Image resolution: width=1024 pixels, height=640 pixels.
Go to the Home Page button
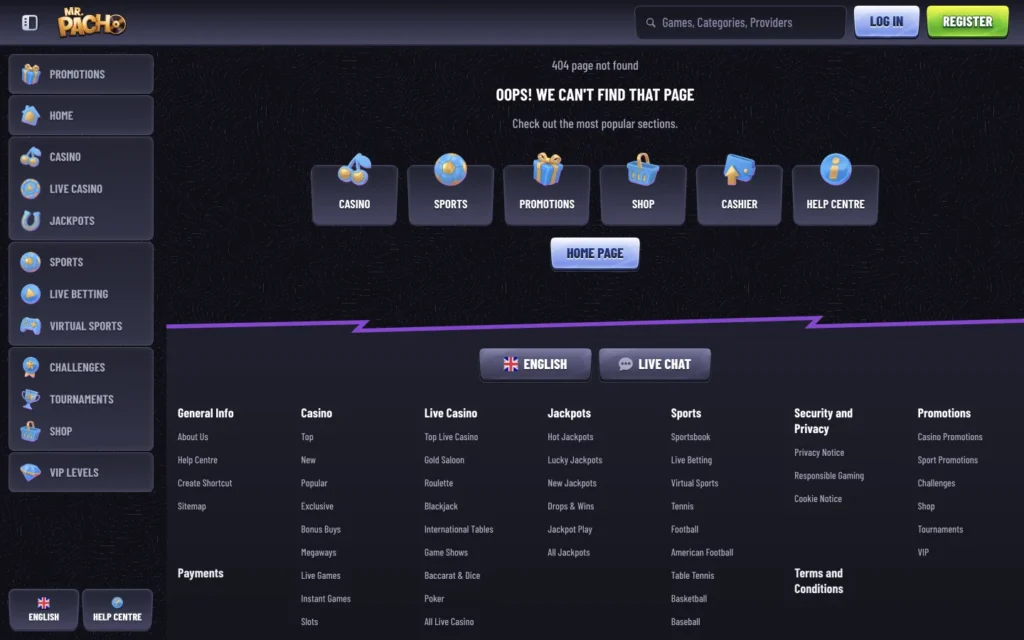[x=595, y=253]
